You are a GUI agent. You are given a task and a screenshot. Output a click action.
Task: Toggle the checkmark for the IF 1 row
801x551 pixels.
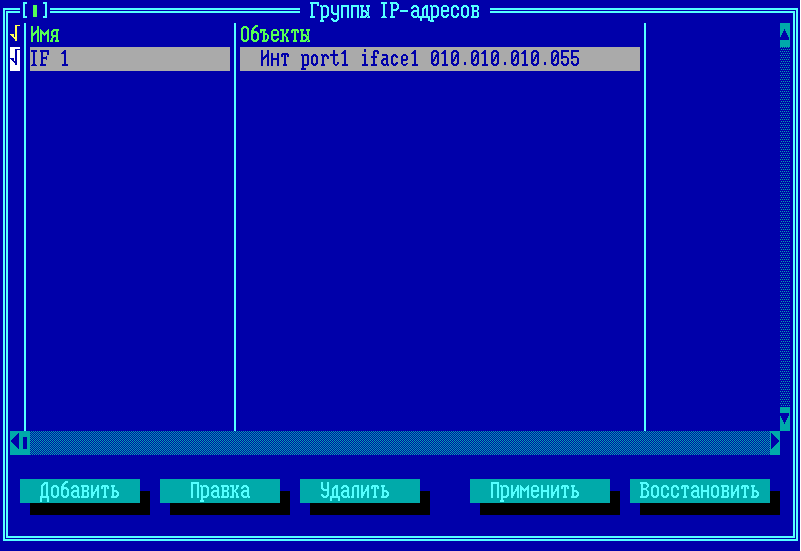(x=14, y=59)
